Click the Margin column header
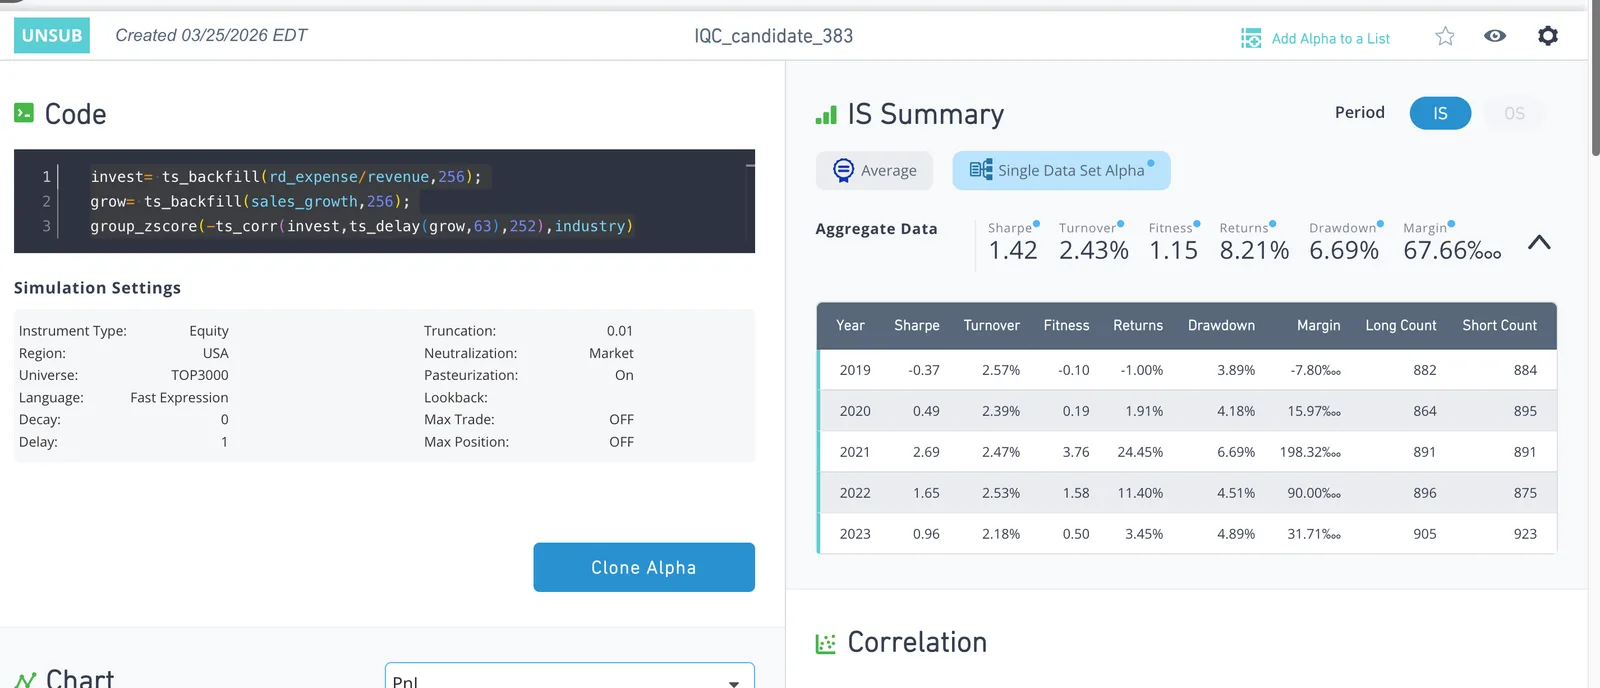 [1319, 325]
